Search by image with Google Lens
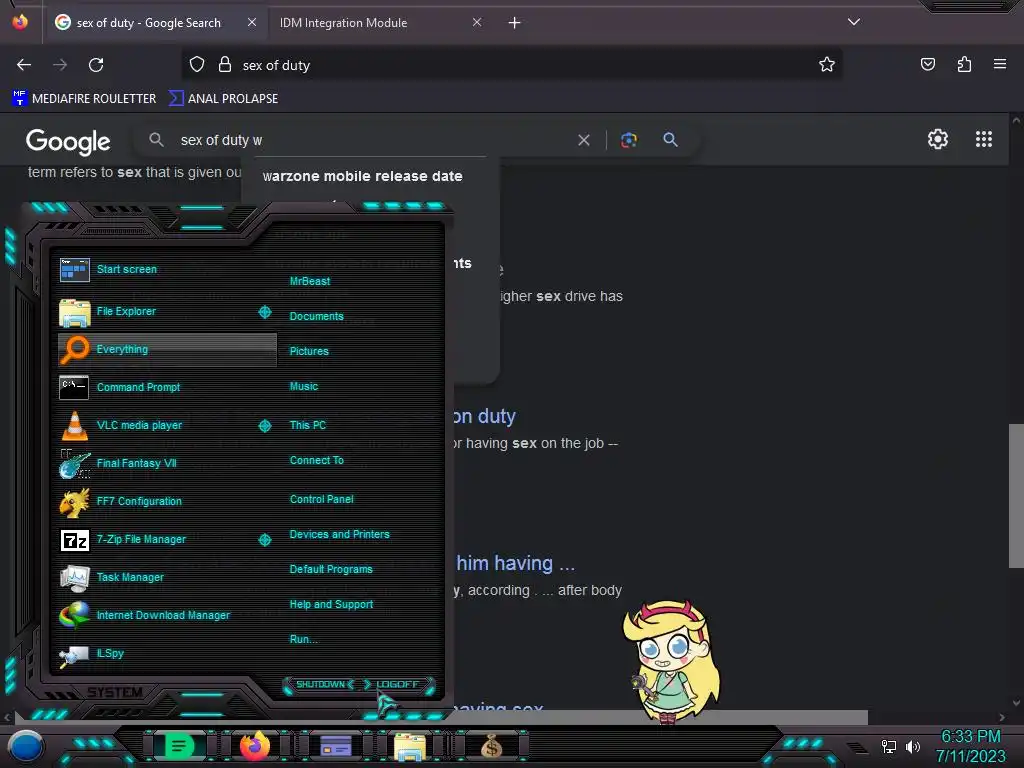The width and height of the screenshot is (1024, 768). click(629, 140)
